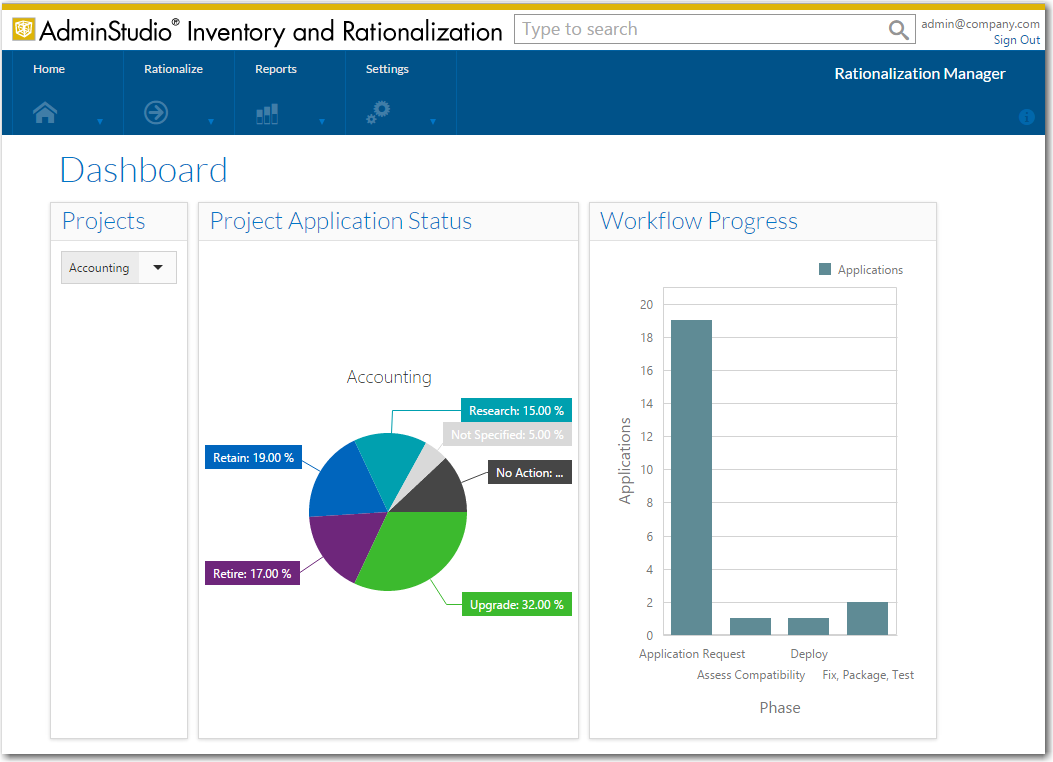Click the Accounting pie chart title
The image size is (1053, 762).
[389, 377]
